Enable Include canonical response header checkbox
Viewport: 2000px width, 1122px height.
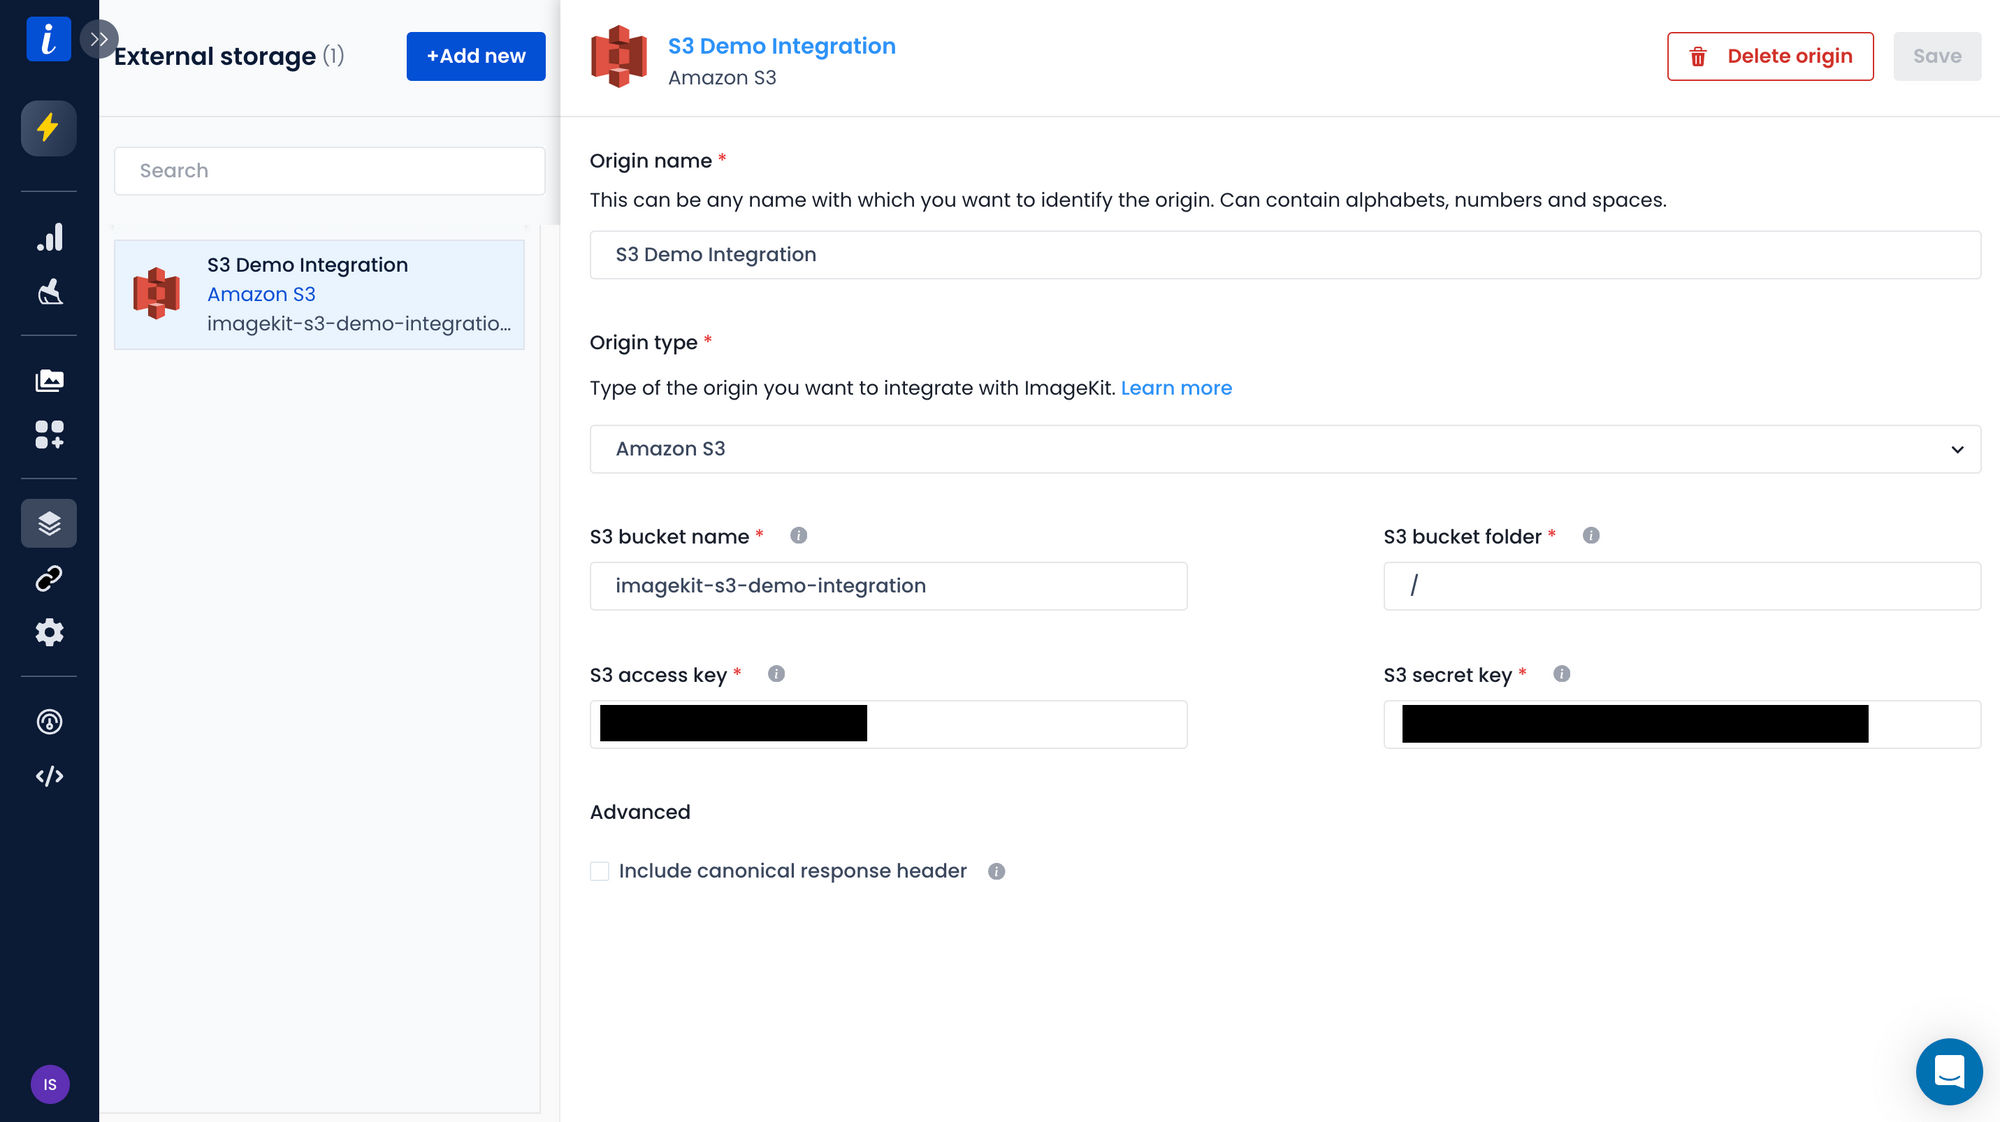click(600, 871)
